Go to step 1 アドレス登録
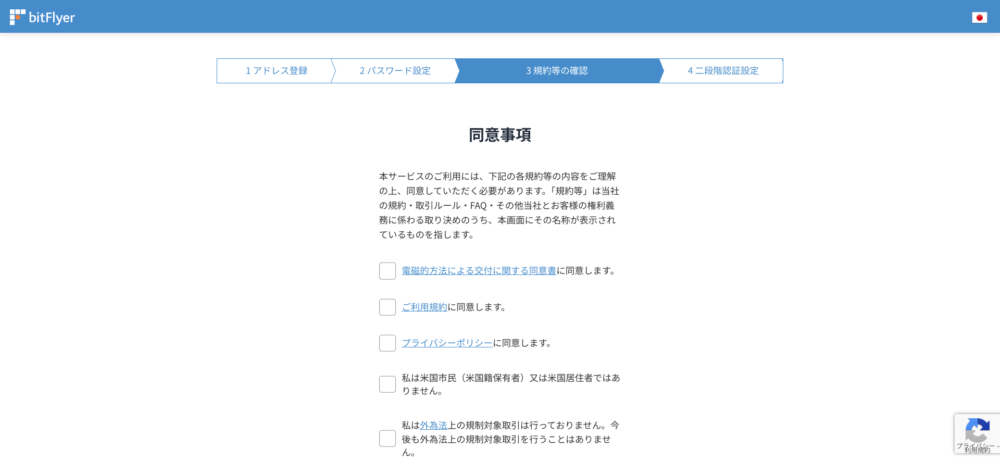 tap(276, 71)
